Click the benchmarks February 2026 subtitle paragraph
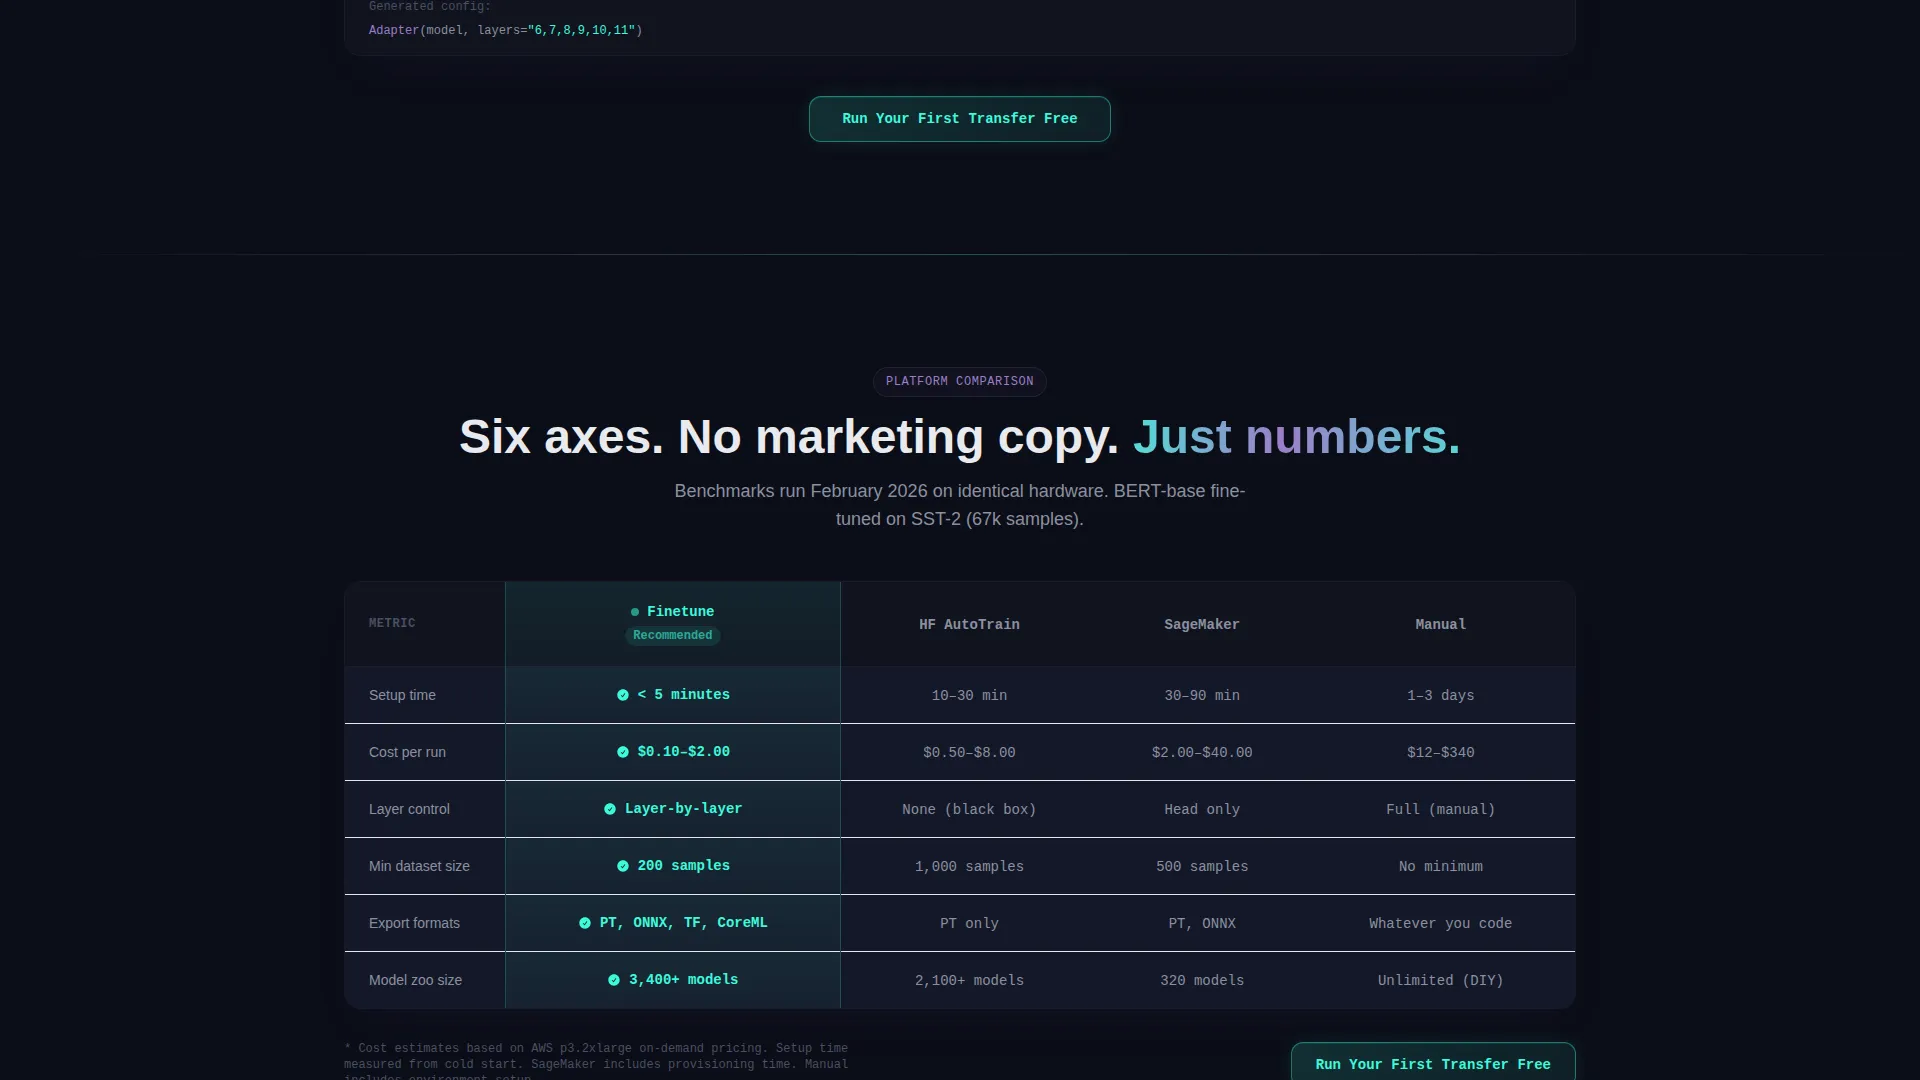Screen dimensions: 1920x1080 click(959, 505)
